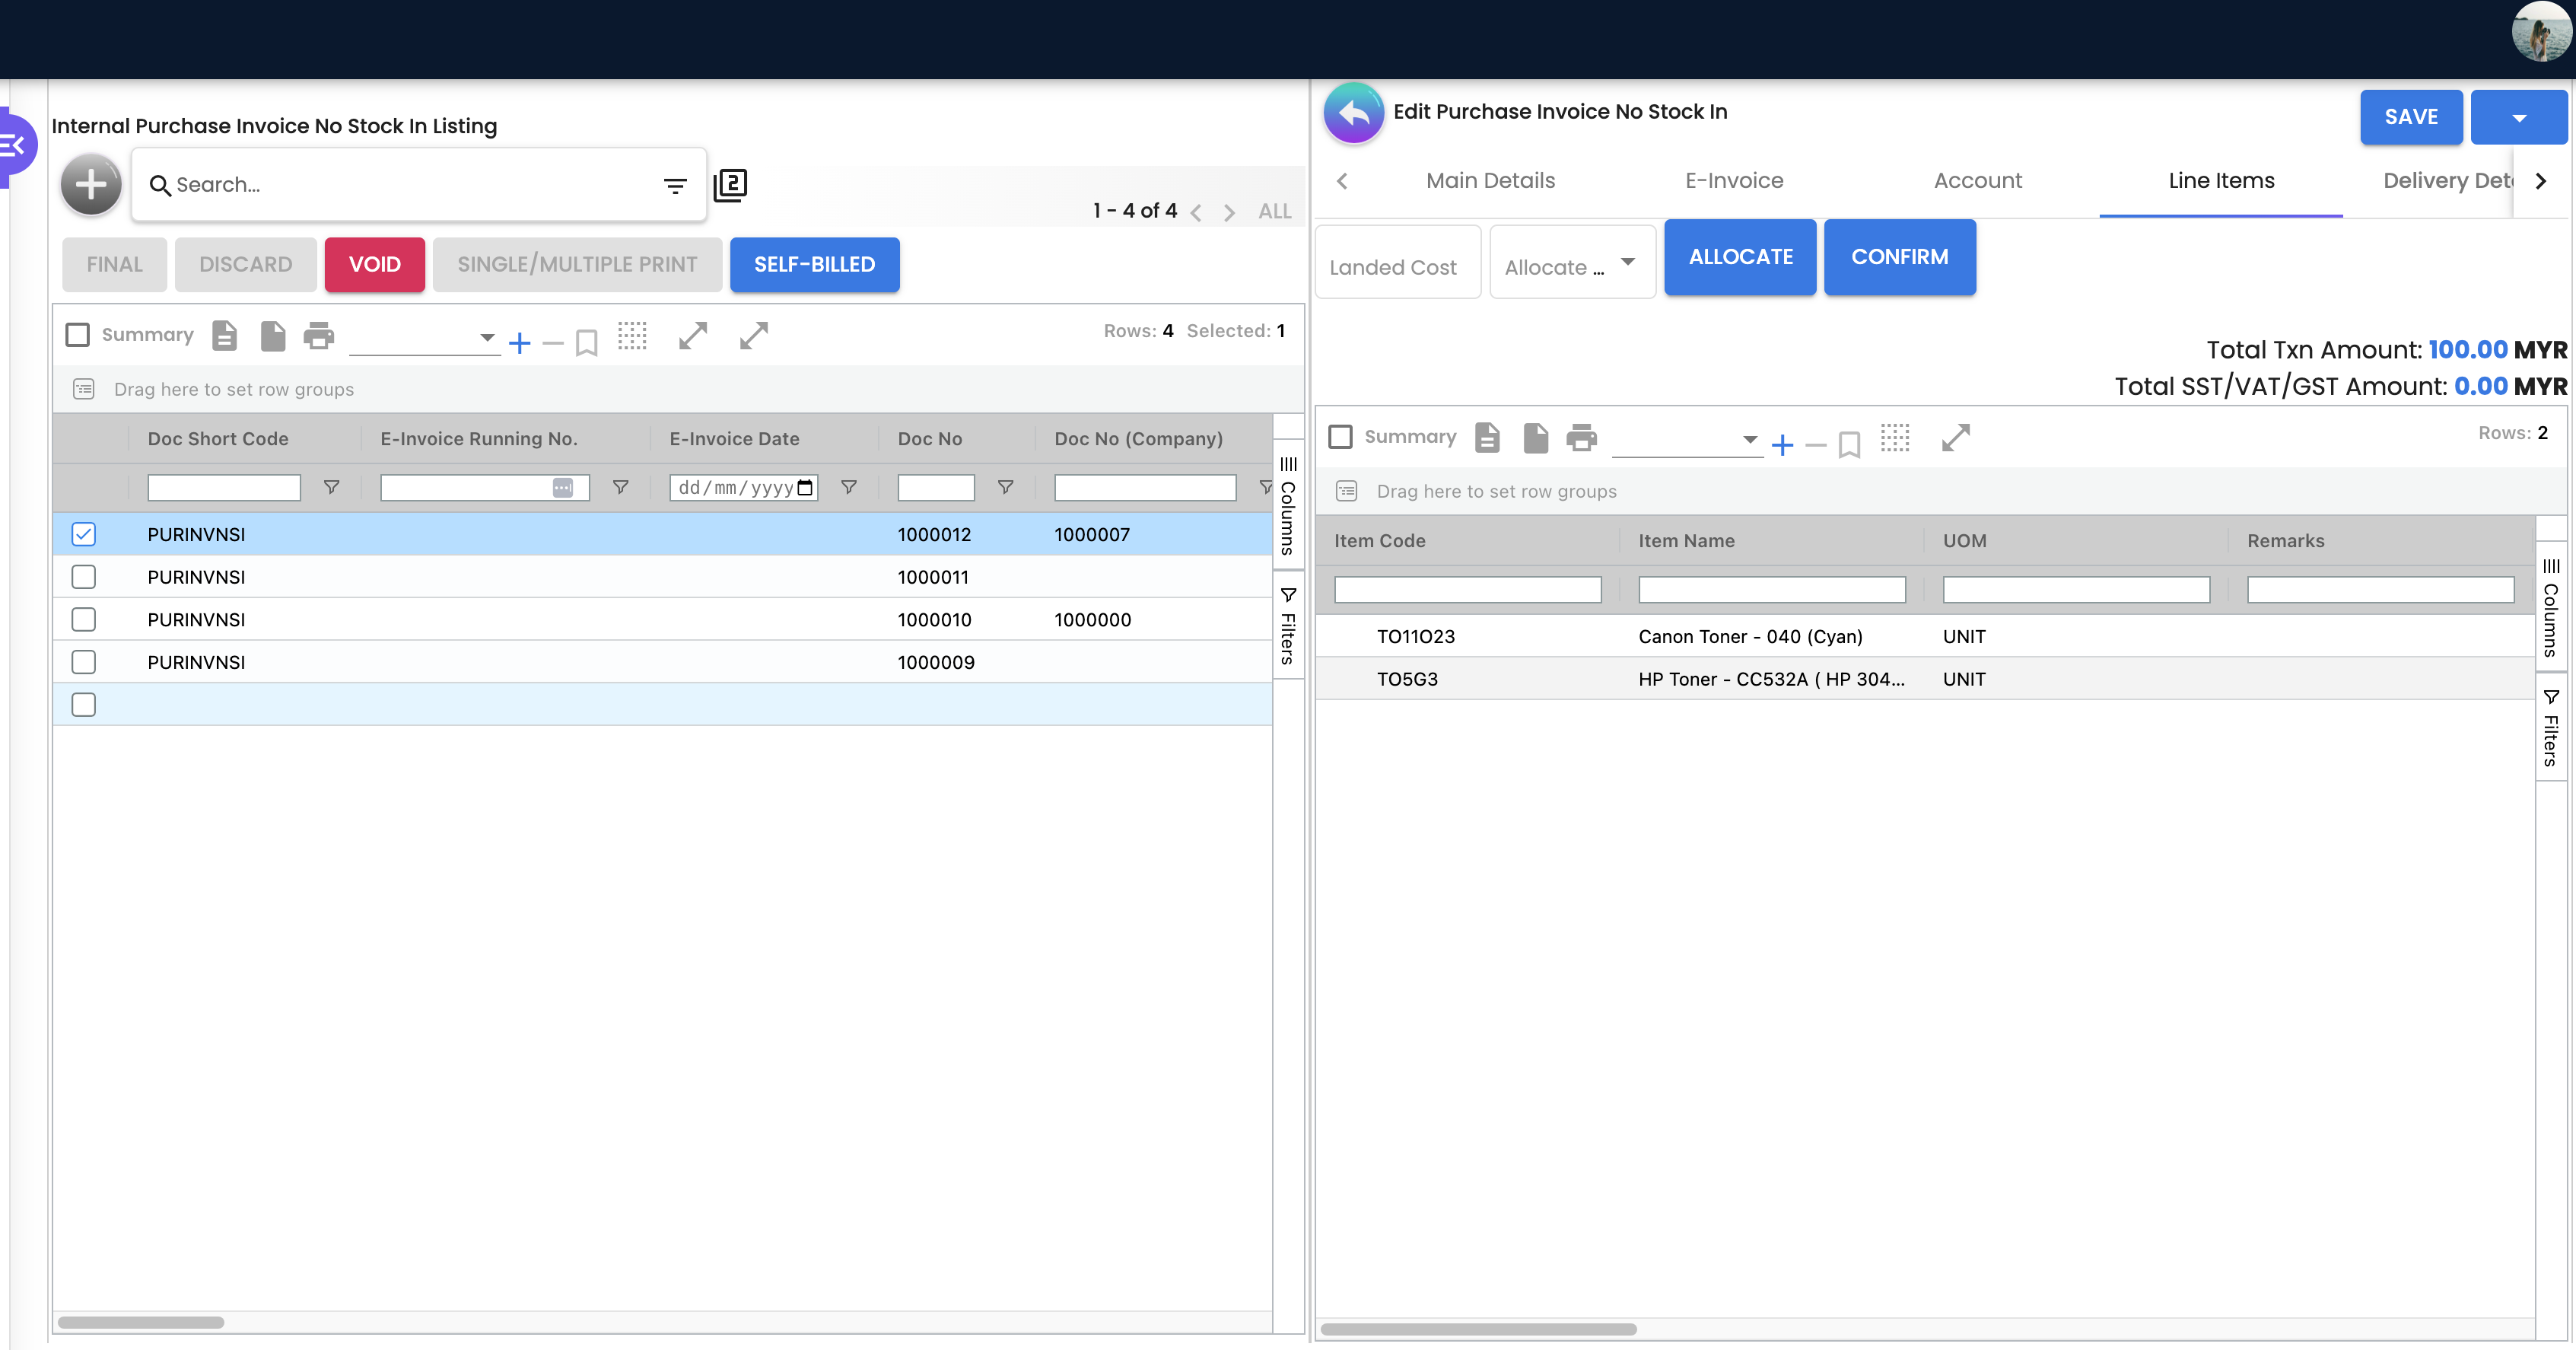
Task: Expand the line items Filters side panel
Action: (x=2551, y=727)
